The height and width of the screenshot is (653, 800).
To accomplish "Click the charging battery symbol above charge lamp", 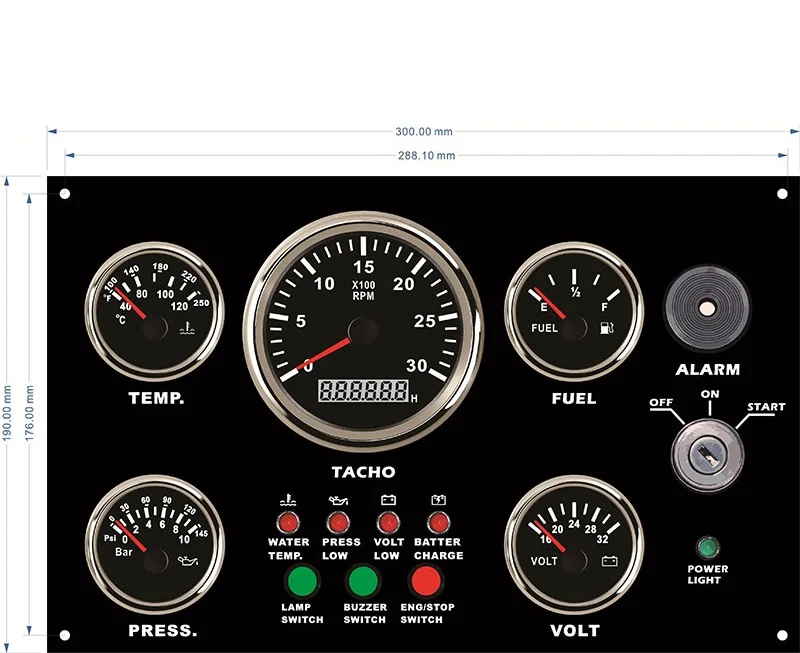I will click(x=438, y=499).
